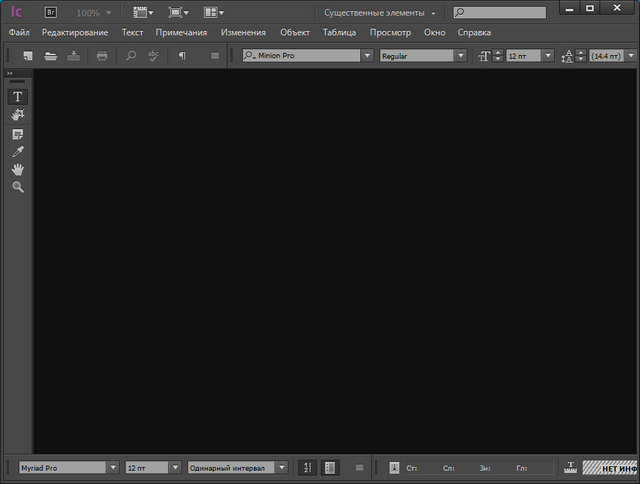Expand the Одинарный интервал spacing dropdown
Viewport: 640px width, 484px height.
[282, 467]
